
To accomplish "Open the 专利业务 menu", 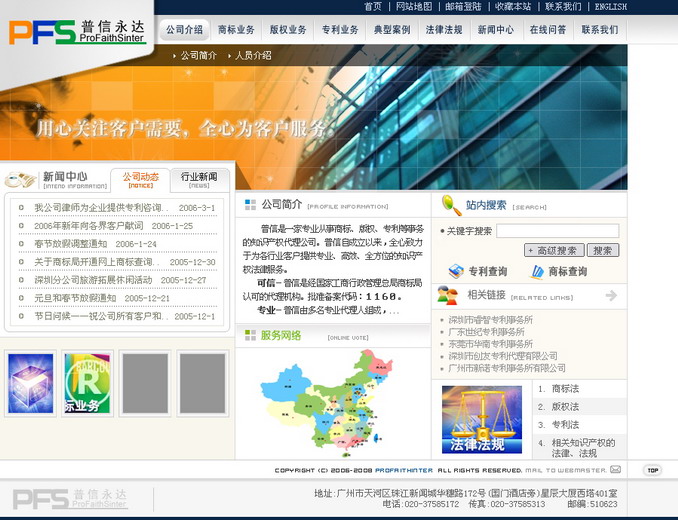I will (x=340, y=30).
